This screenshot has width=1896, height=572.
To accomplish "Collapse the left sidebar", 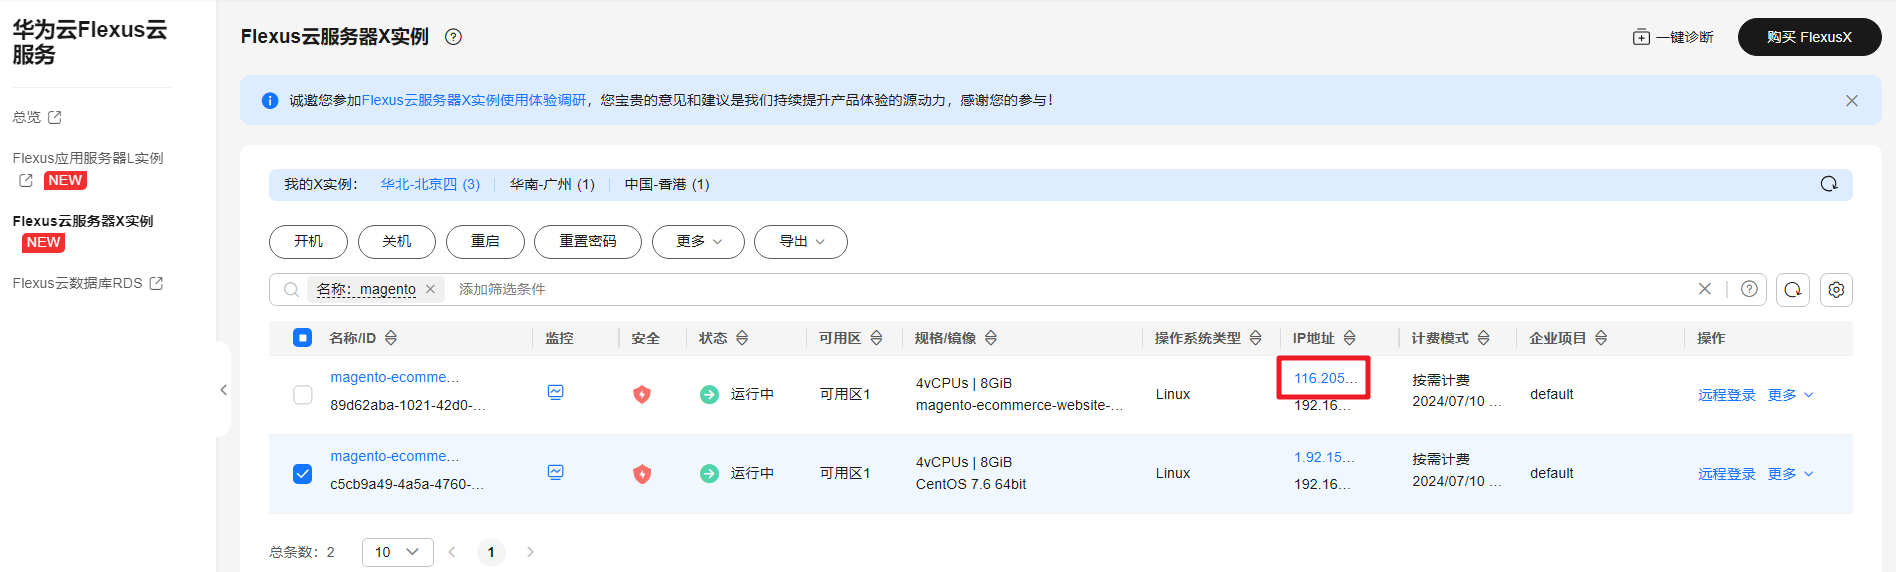I will pyautogui.click(x=223, y=390).
